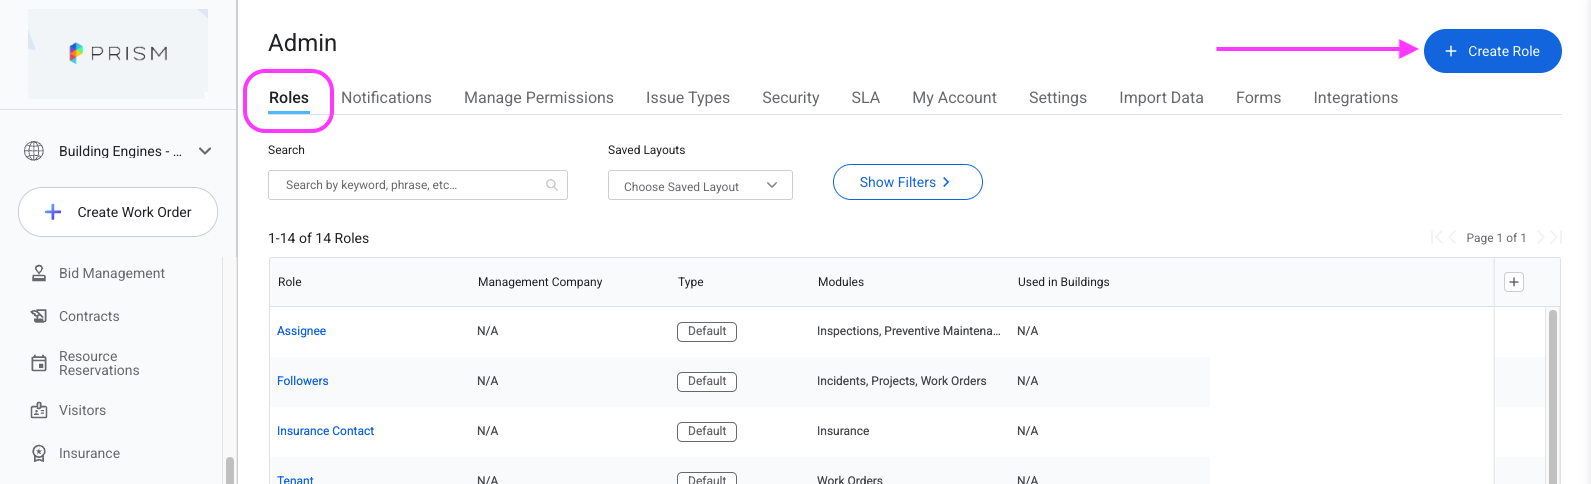Open Bid Management in the sidebar

coord(112,273)
